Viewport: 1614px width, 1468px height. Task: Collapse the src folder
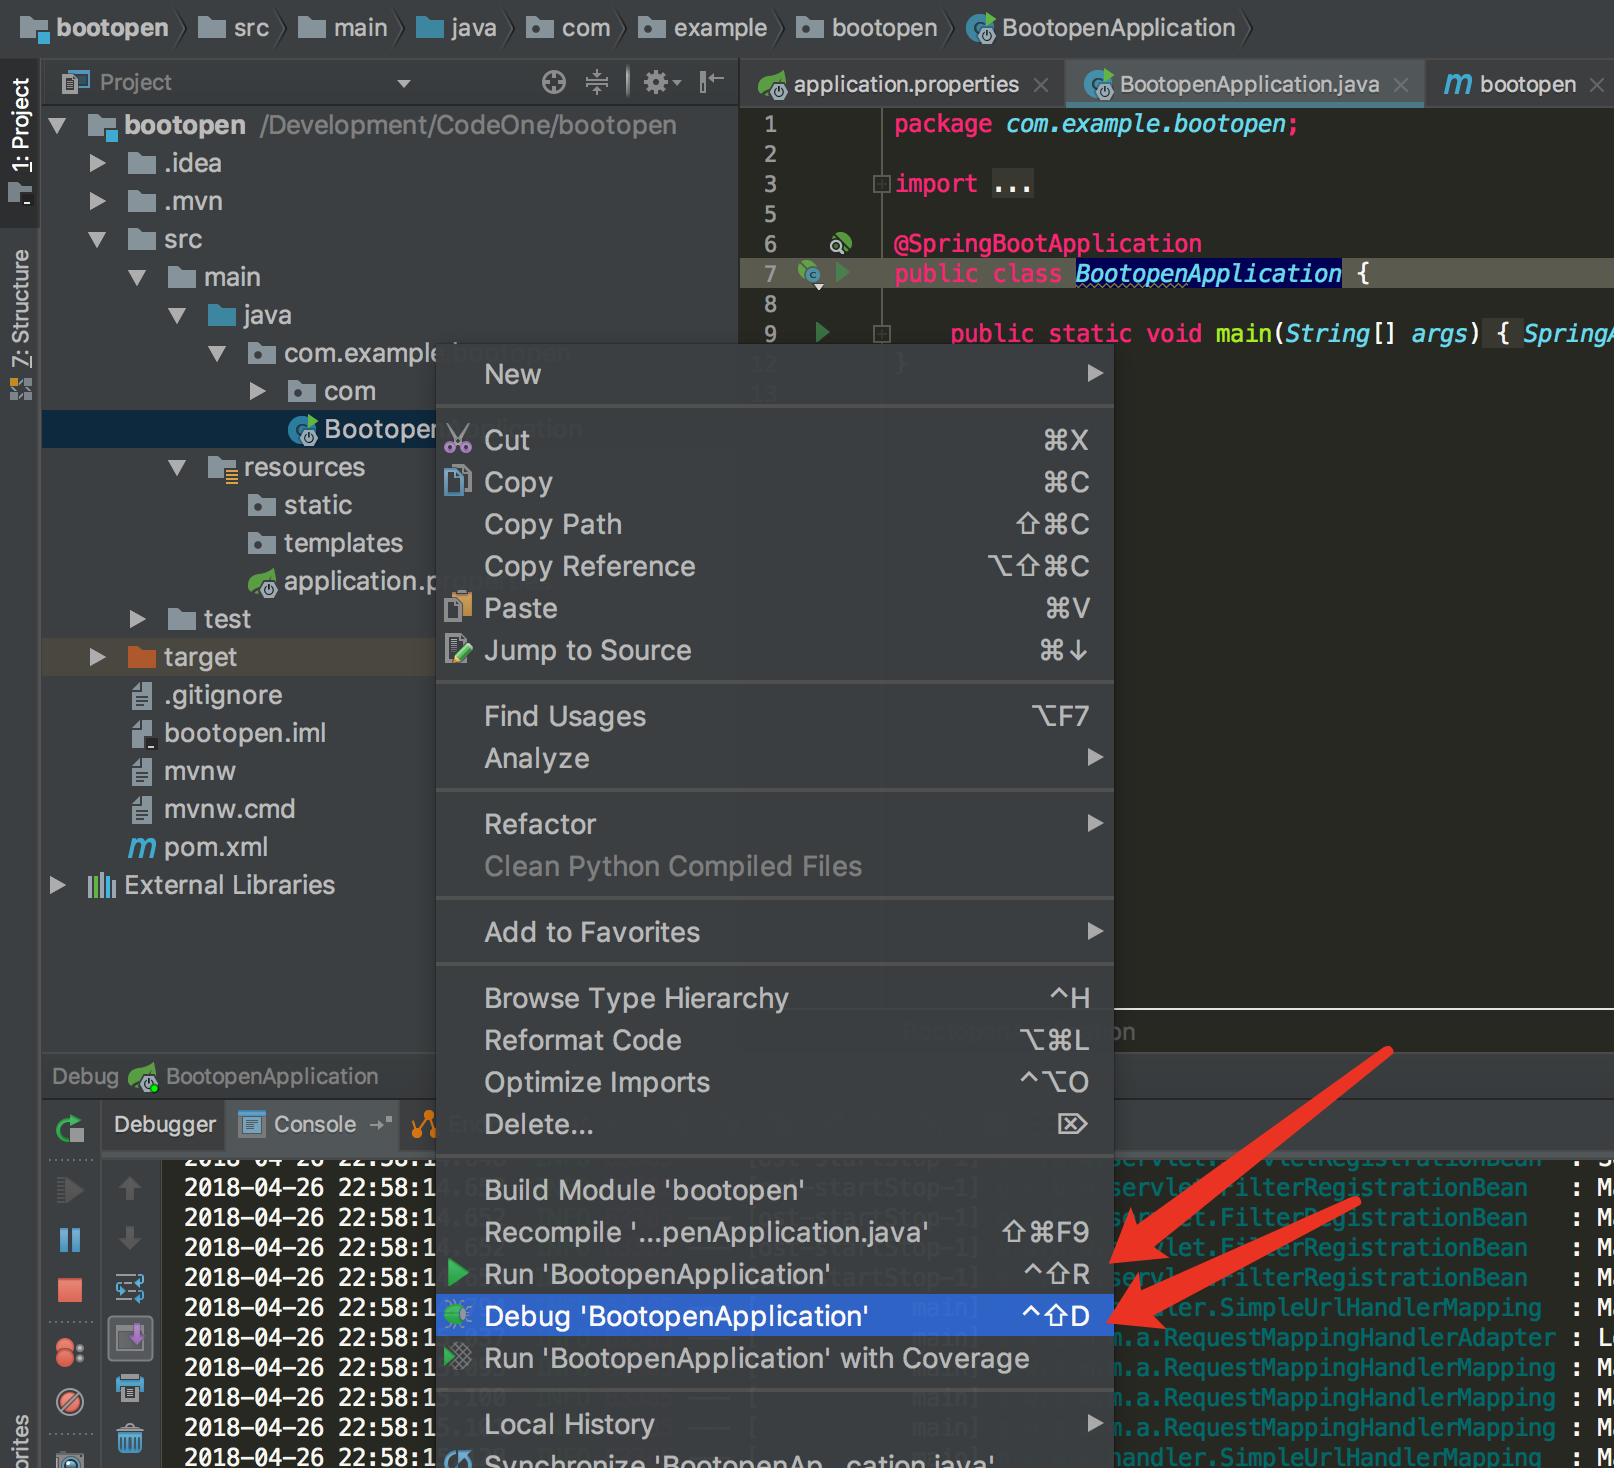pos(97,240)
